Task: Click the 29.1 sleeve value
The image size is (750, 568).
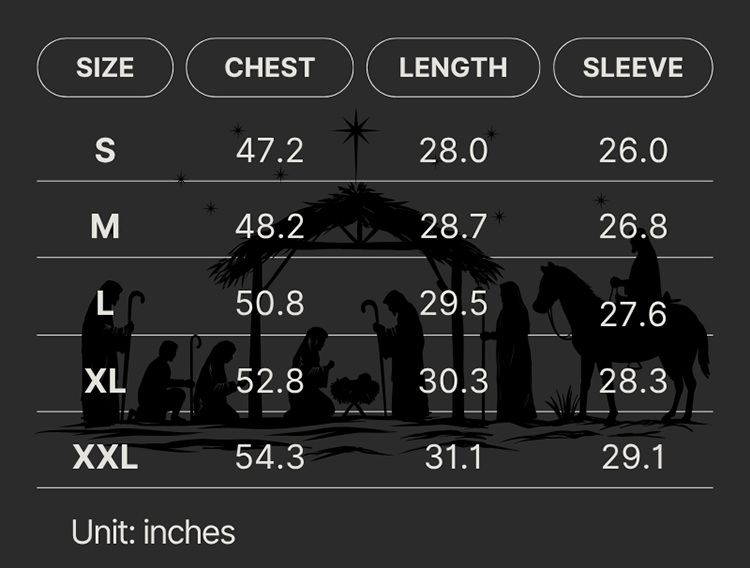Action: pyautogui.click(x=633, y=458)
